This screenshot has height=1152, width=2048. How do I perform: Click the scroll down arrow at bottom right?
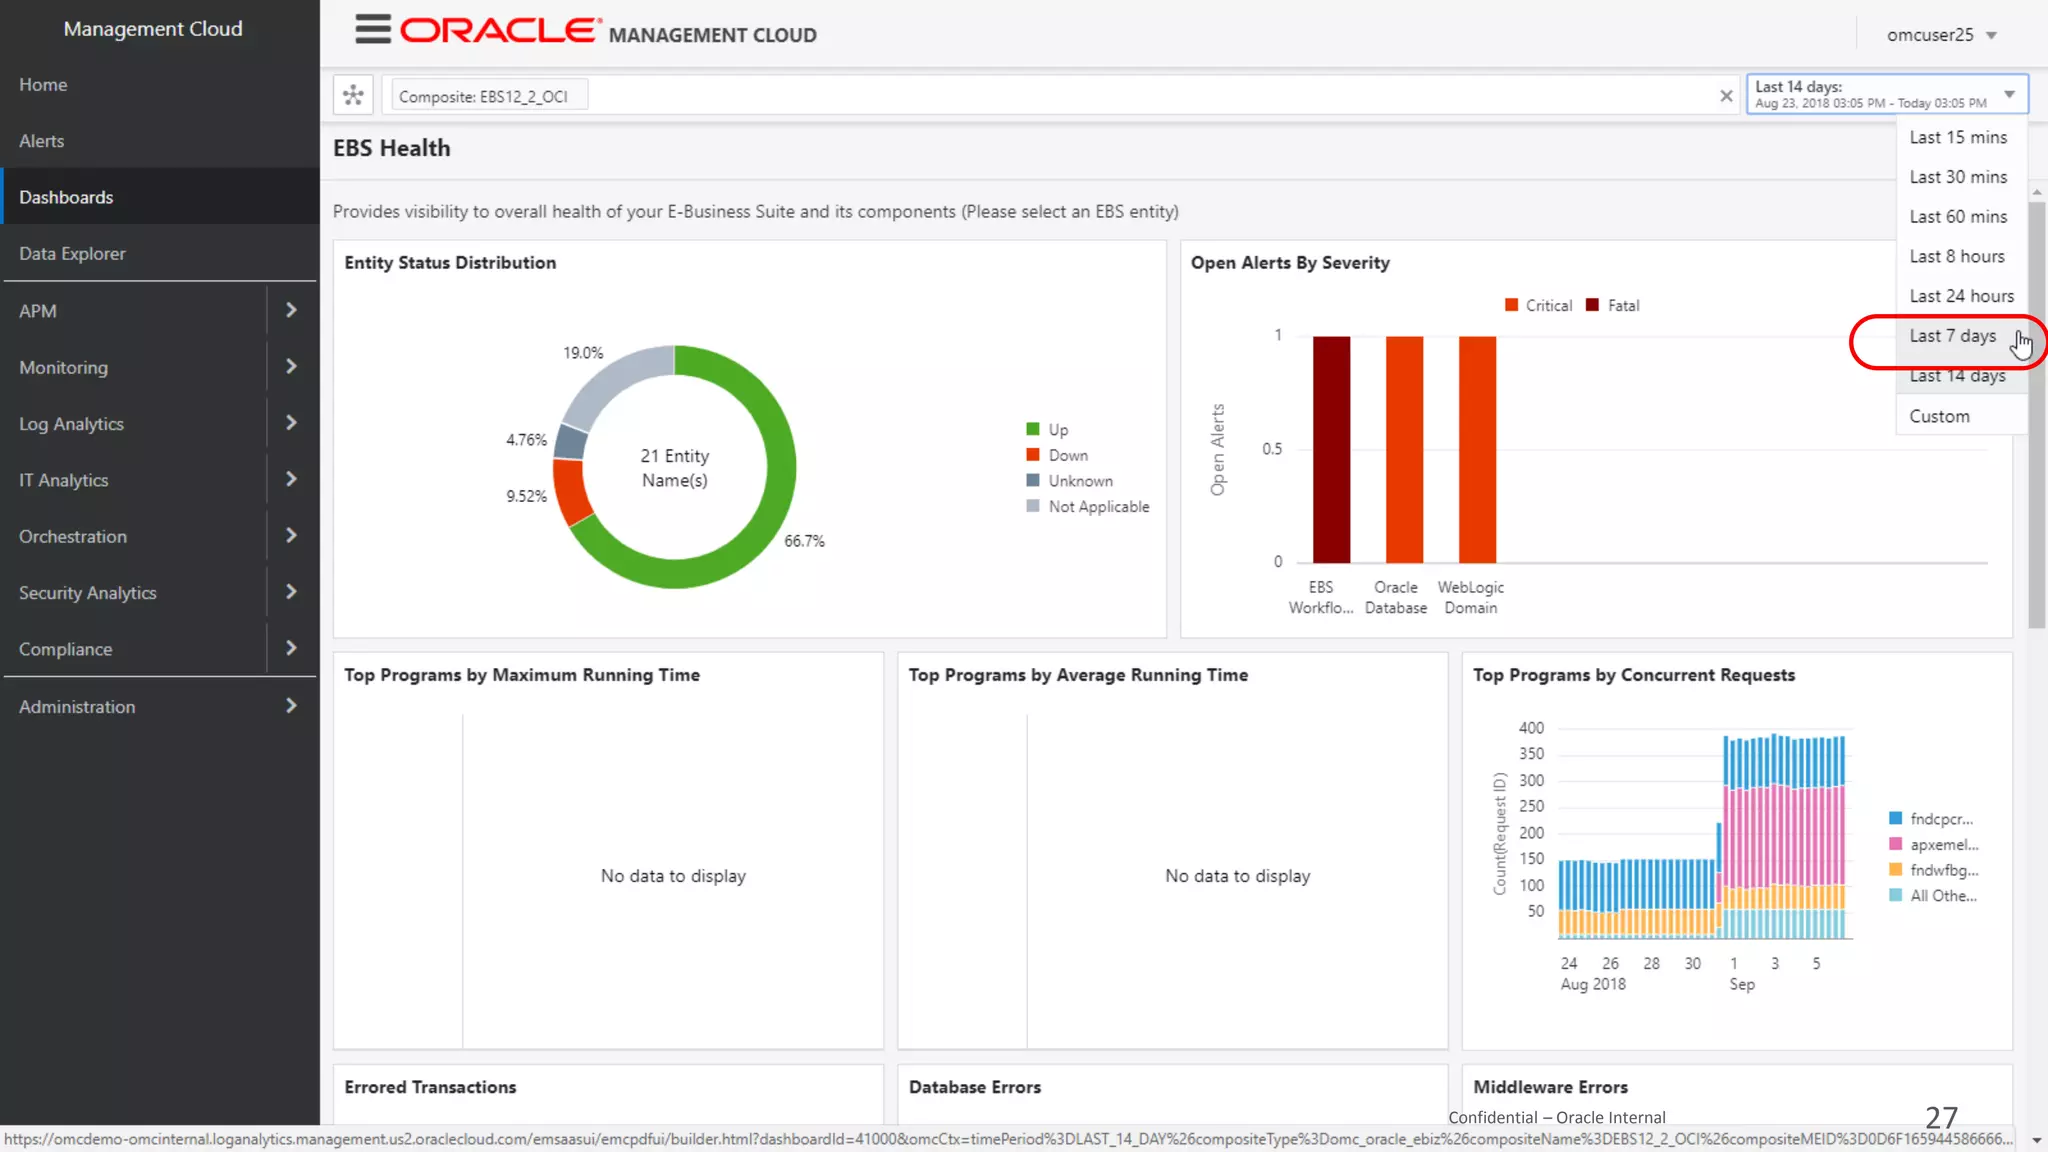click(2037, 1140)
